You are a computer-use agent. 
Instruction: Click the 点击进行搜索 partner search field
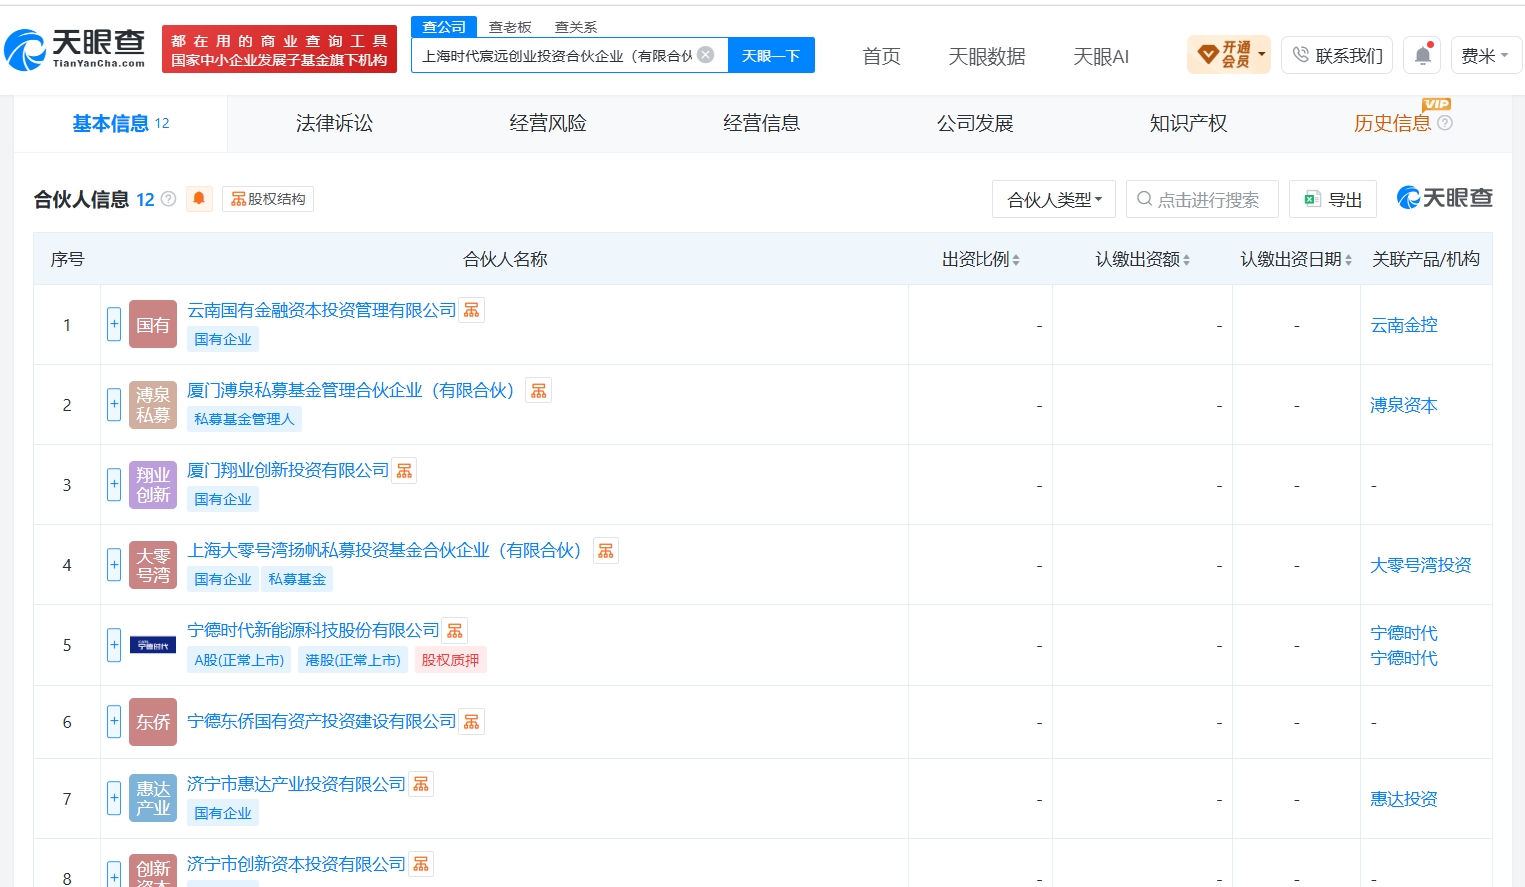tap(1202, 199)
